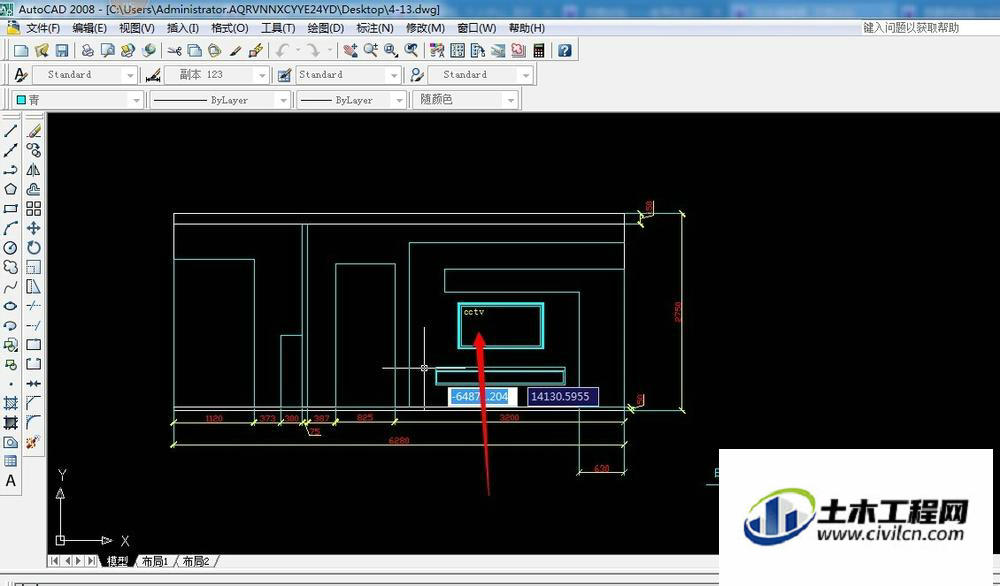Screen dimensions: 1000x586
Task: Select the Arc tool
Action: pos(11,228)
